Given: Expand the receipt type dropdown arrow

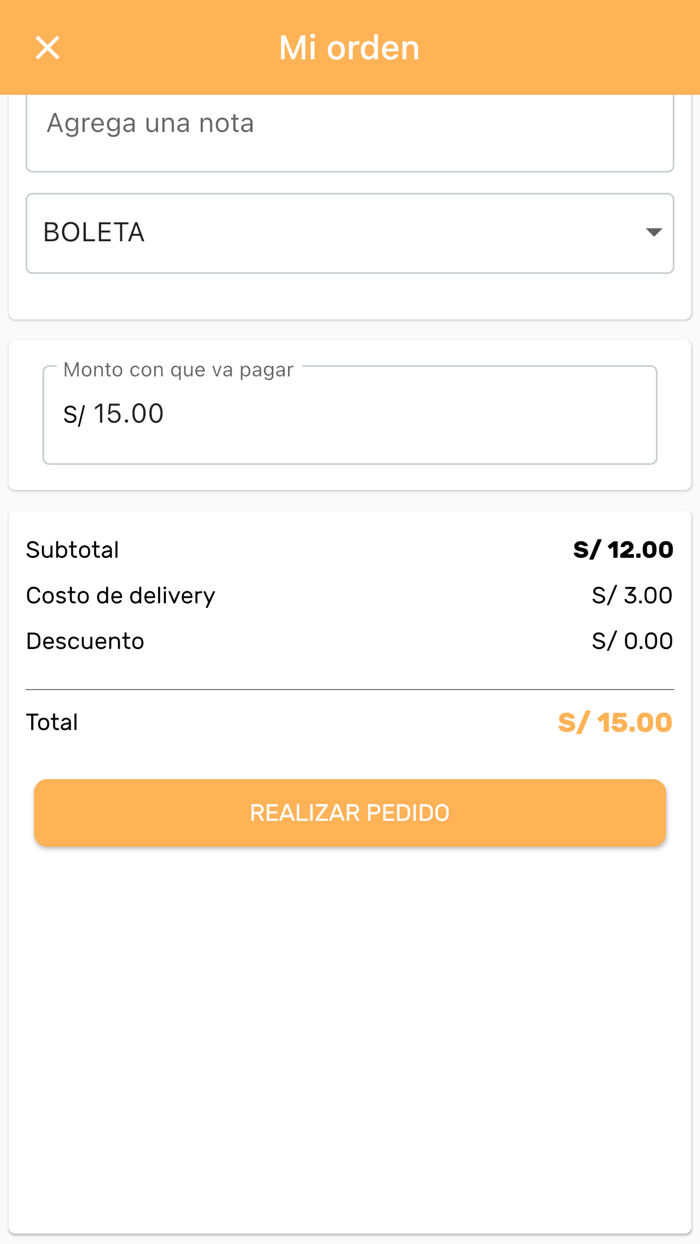Looking at the screenshot, I should tap(653, 233).
